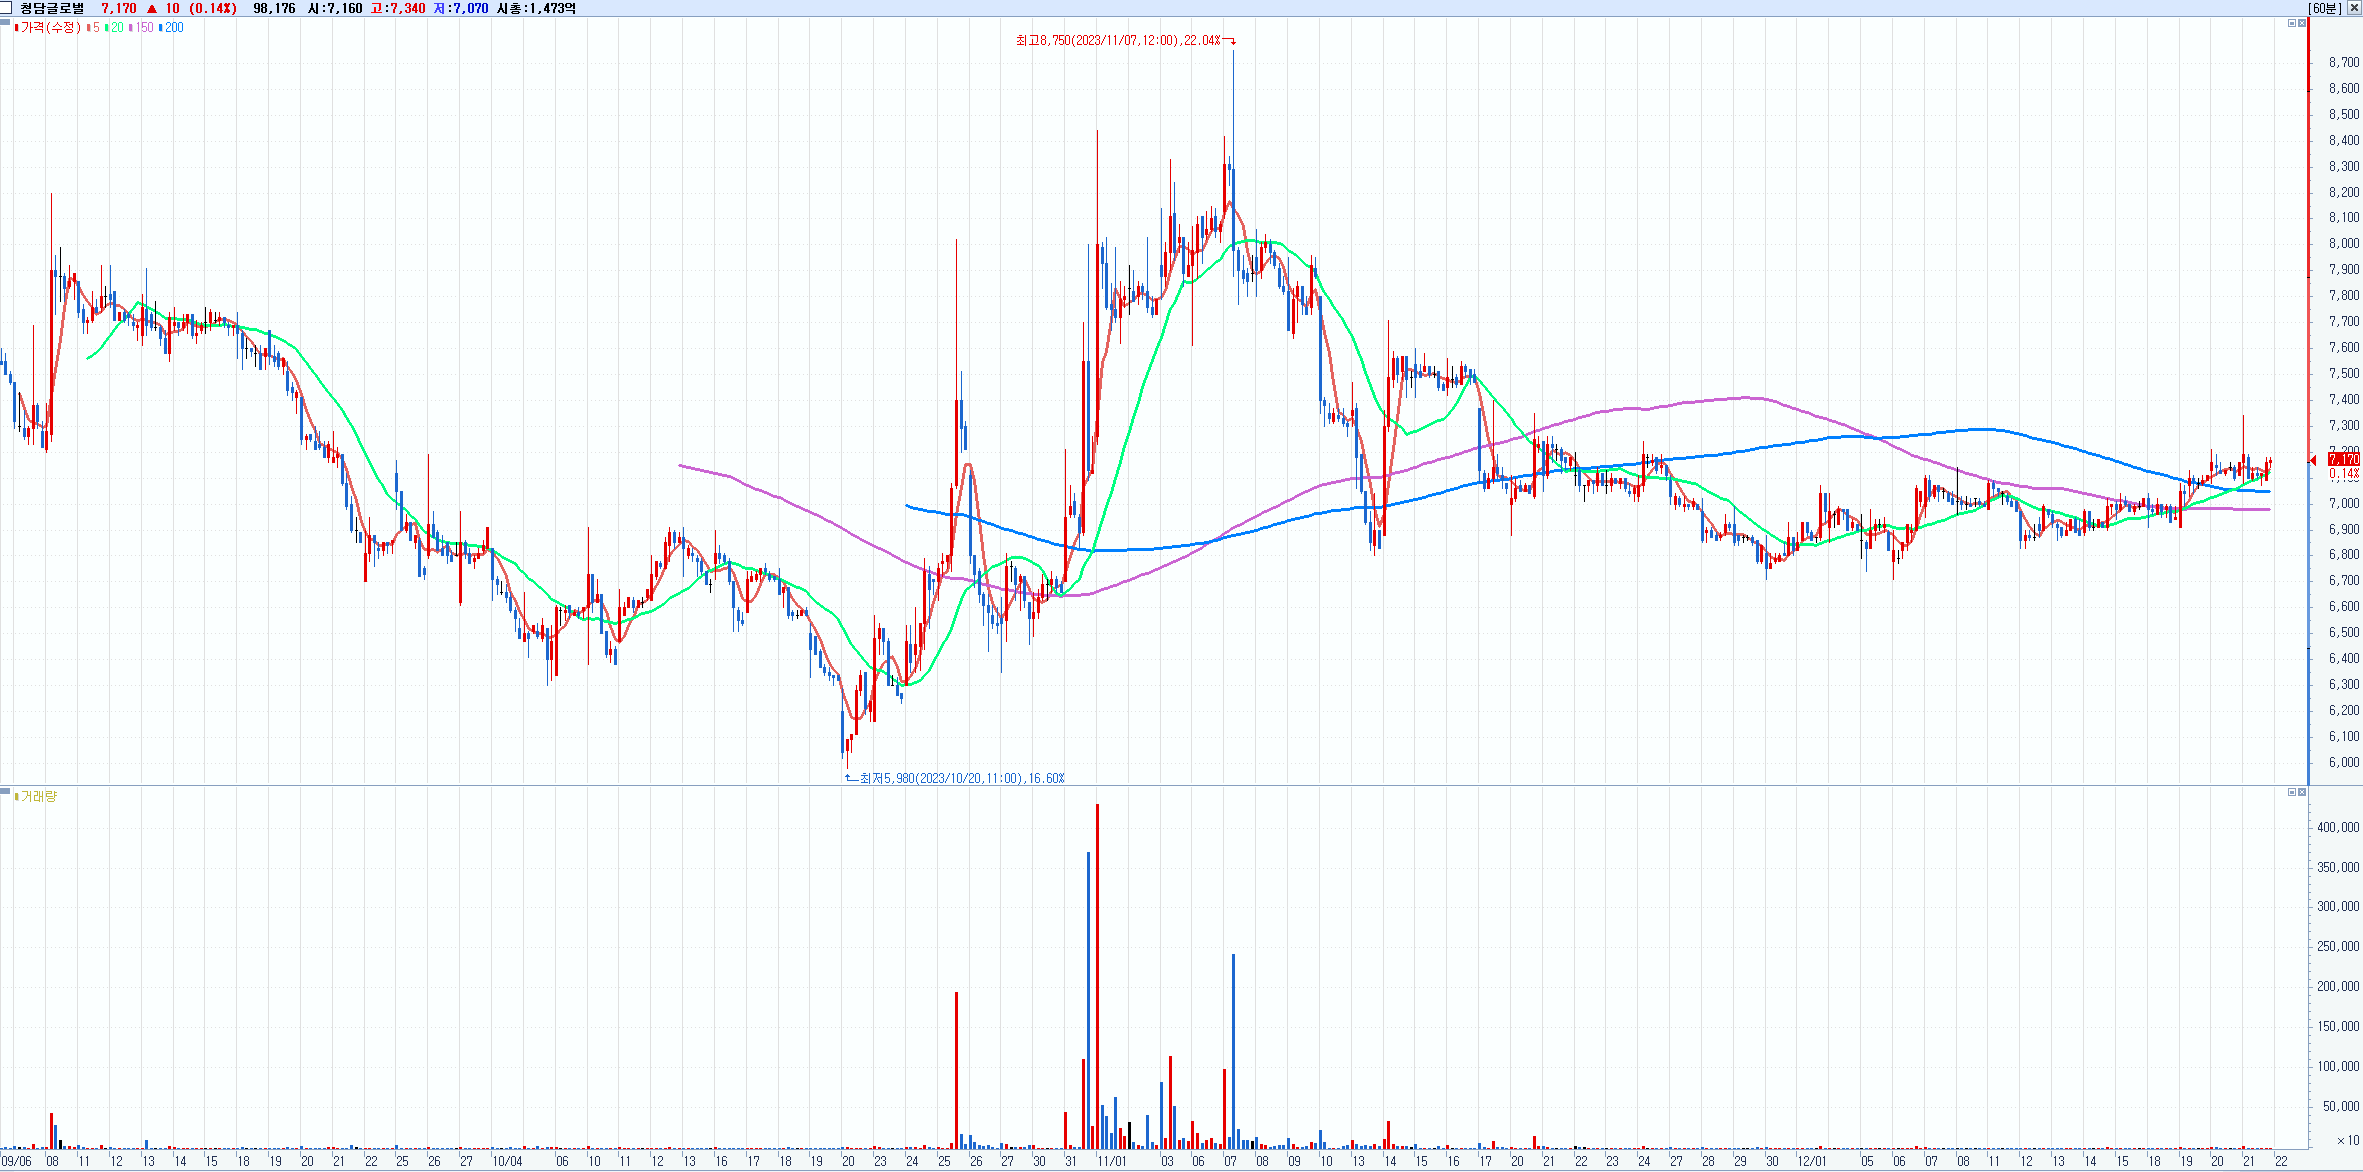The image size is (2363, 1172).
Task: Minimize the price chart panel
Action: [x=2292, y=23]
